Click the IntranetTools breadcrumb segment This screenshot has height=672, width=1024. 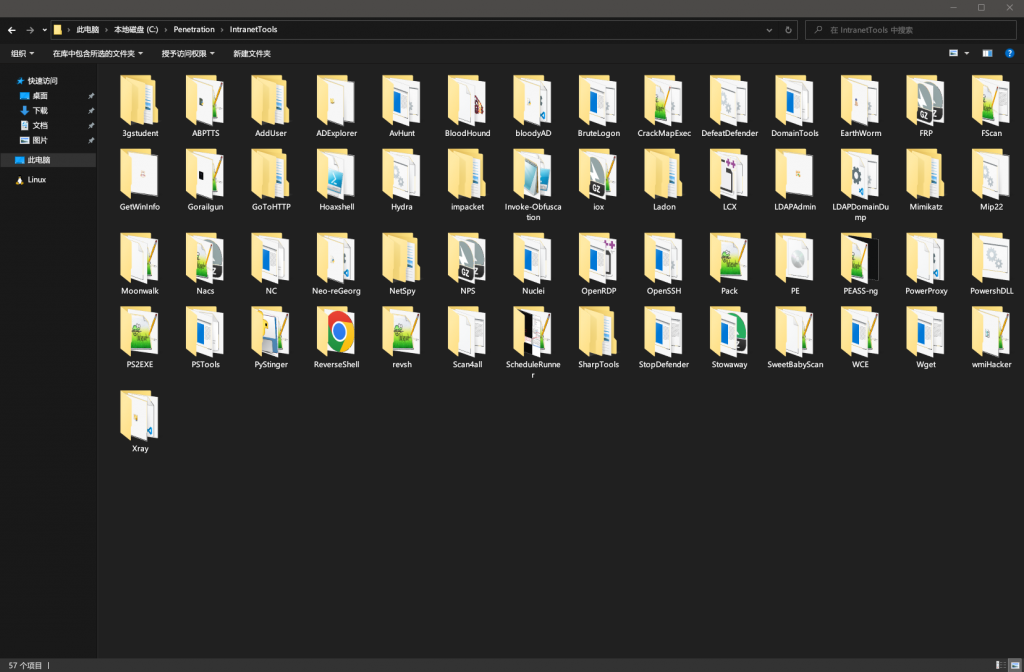[x=253, y=29]
